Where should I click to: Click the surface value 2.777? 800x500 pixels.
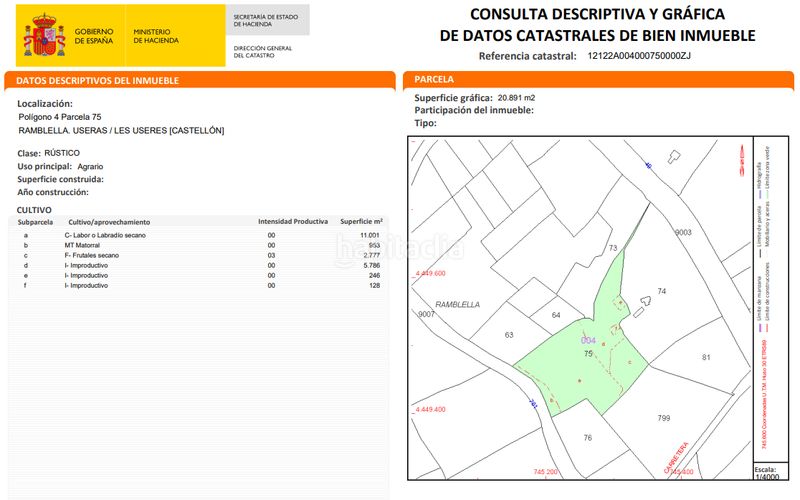pyautogui.click(x=372, y=255)
